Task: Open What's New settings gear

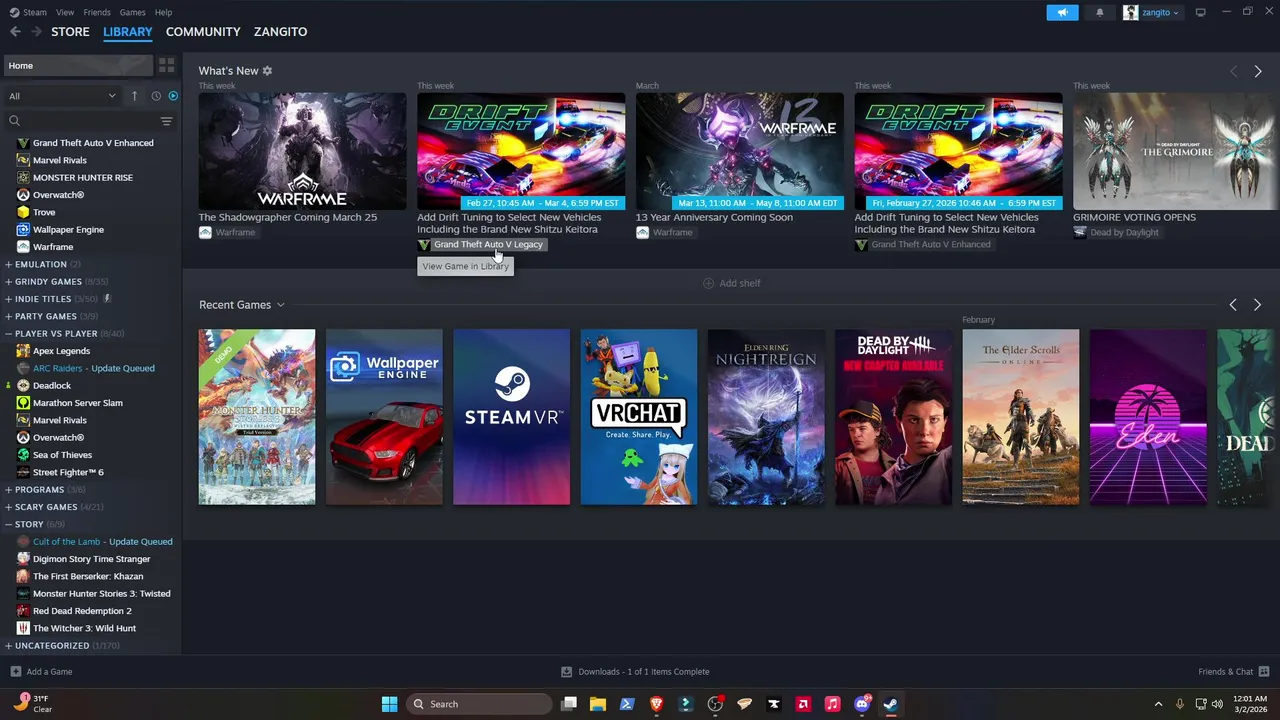Action: 267,71
